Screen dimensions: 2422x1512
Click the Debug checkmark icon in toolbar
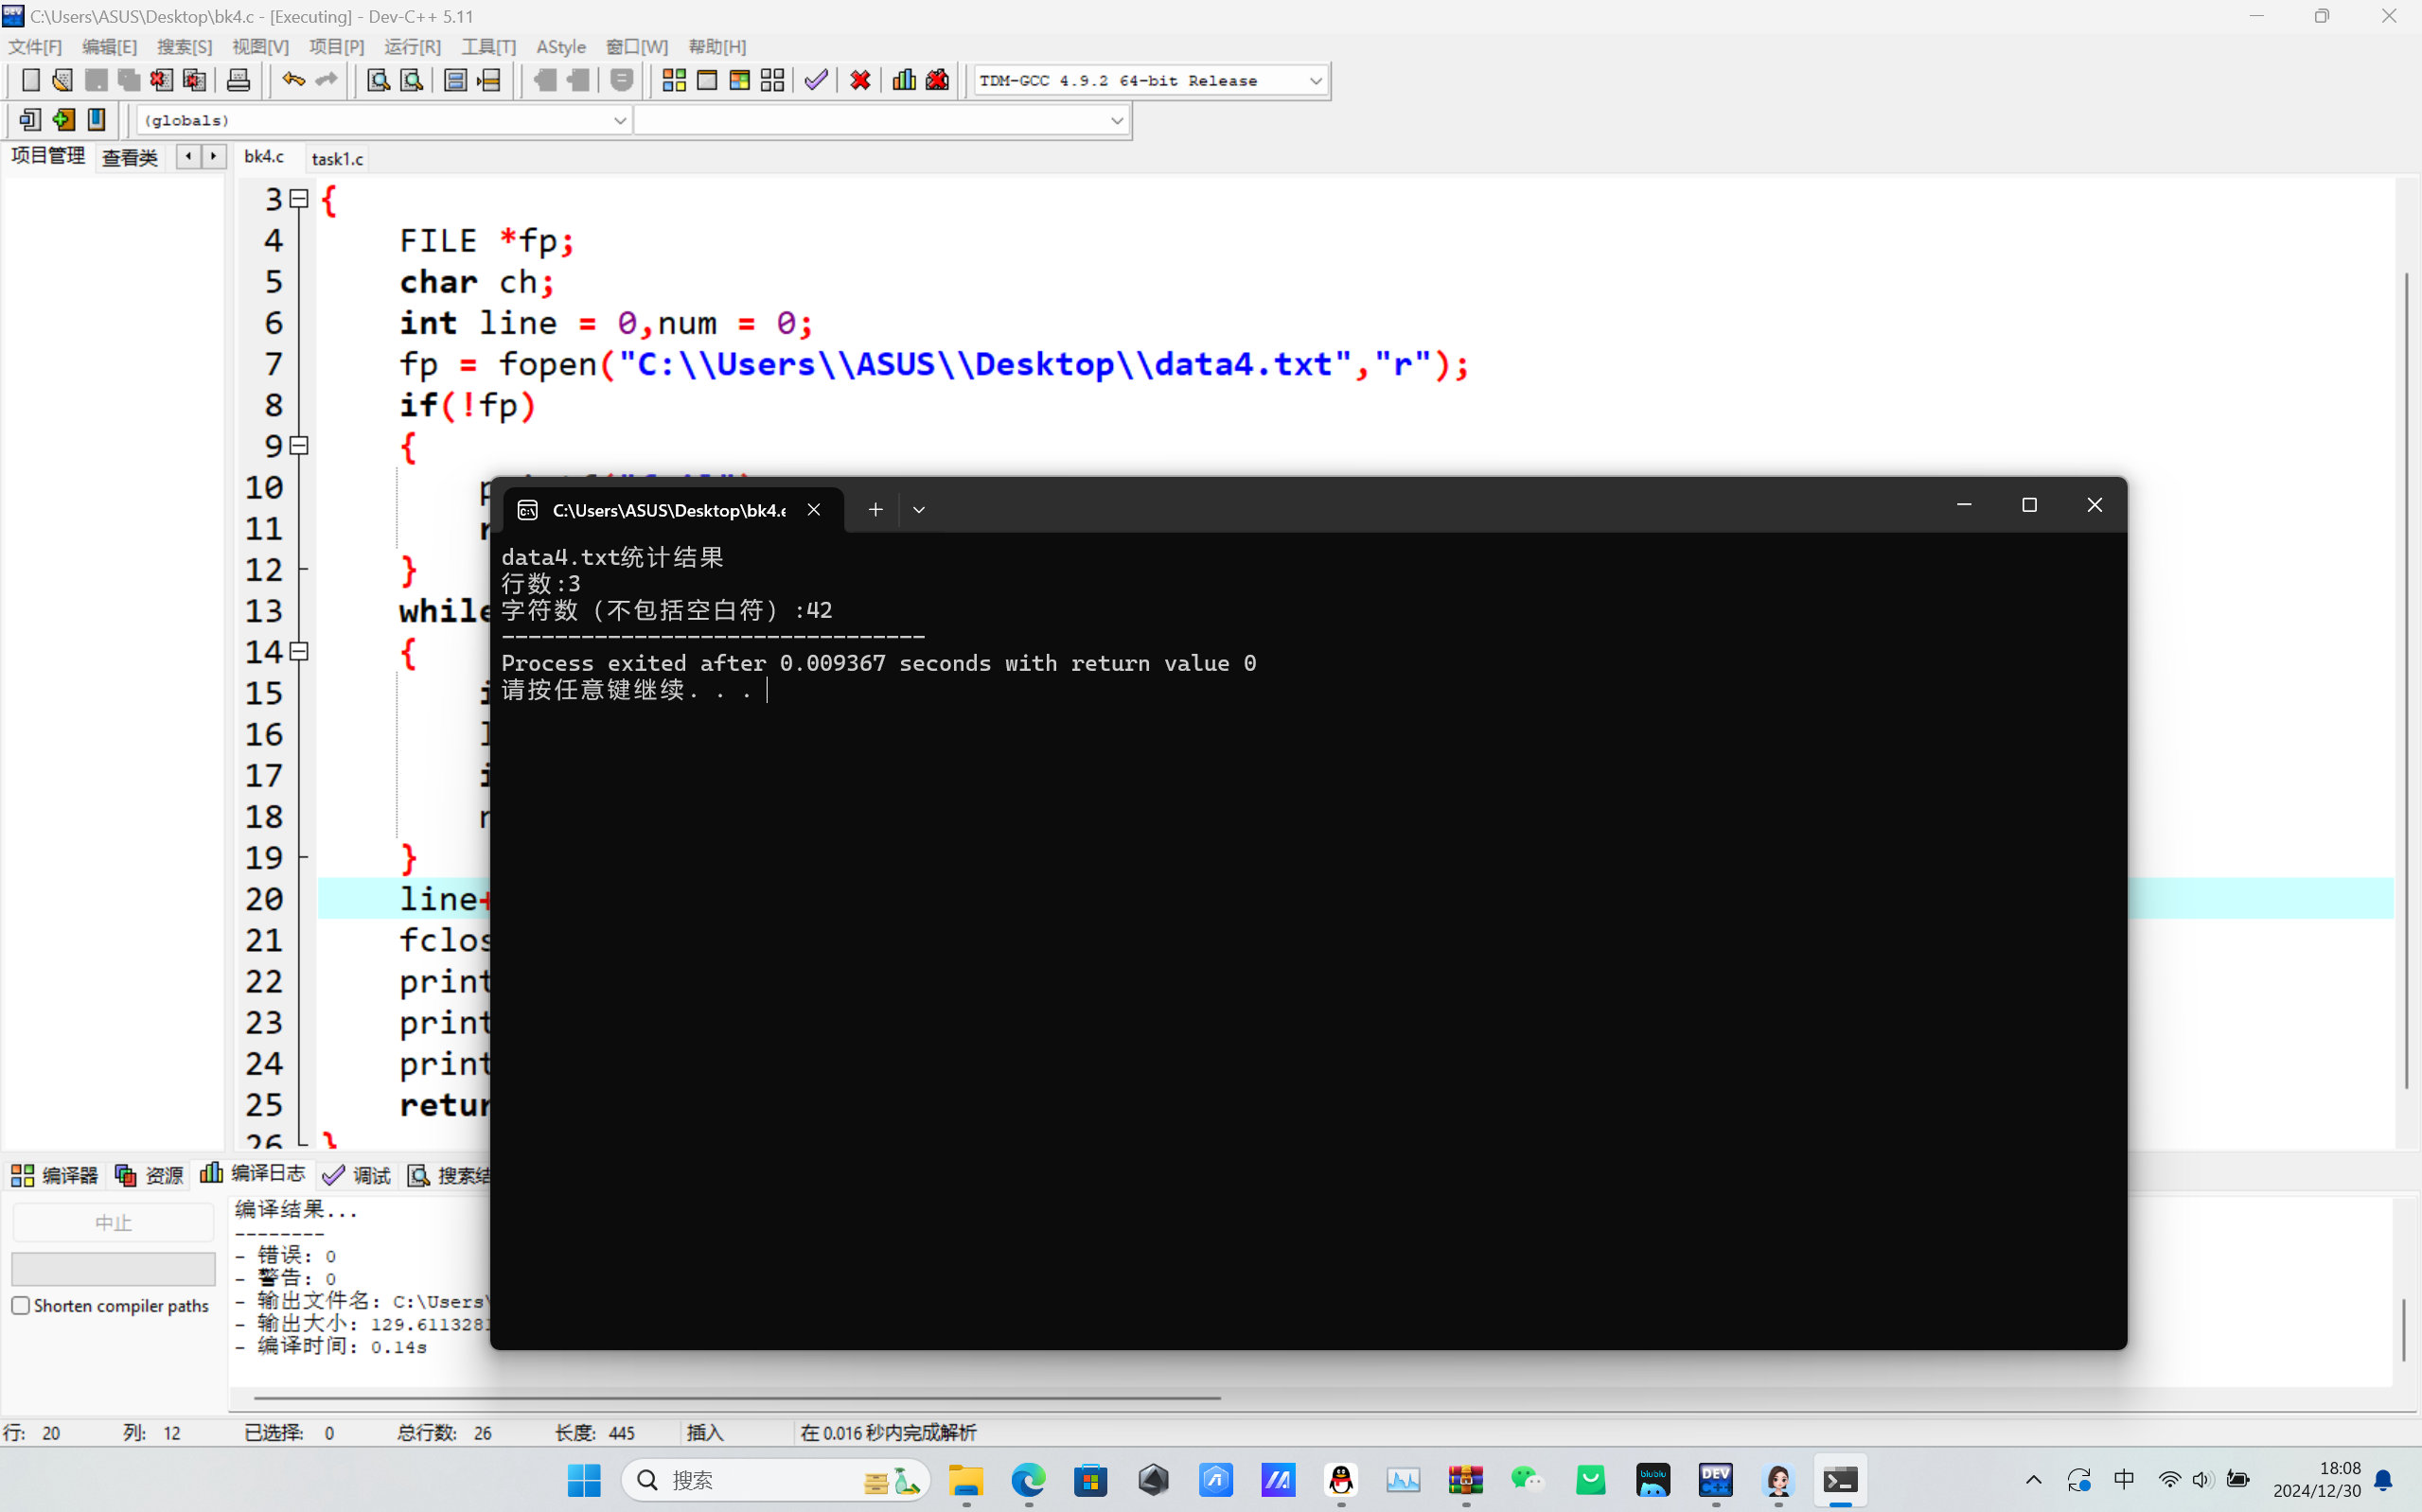(x=816, y=80)
